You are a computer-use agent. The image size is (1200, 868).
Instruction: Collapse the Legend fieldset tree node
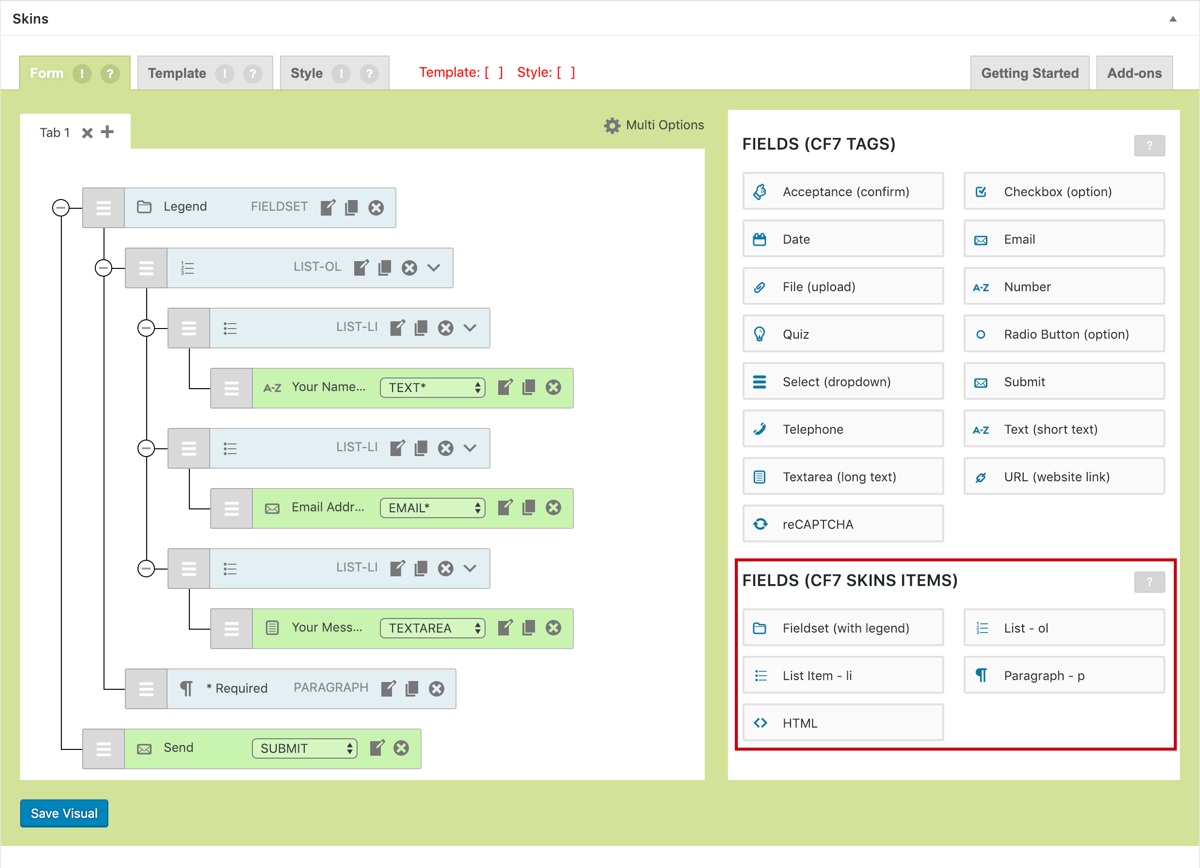tap(61, 207)
